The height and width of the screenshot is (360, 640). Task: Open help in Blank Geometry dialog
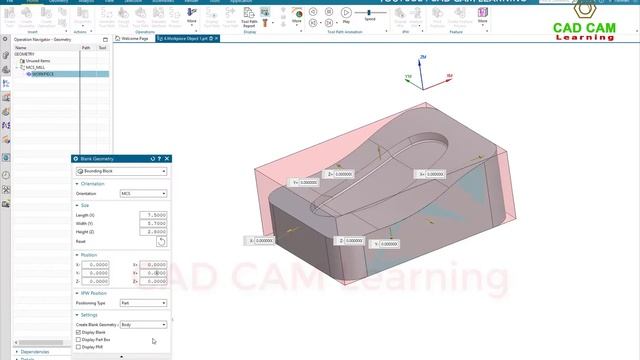pos(160,159)
